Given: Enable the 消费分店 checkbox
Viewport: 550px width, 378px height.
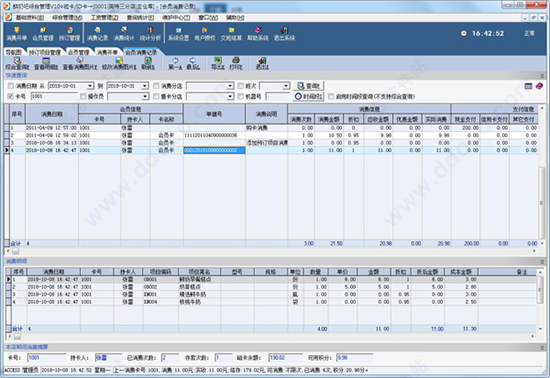Looking at the screenshot, I should click(x=156, y=86).
